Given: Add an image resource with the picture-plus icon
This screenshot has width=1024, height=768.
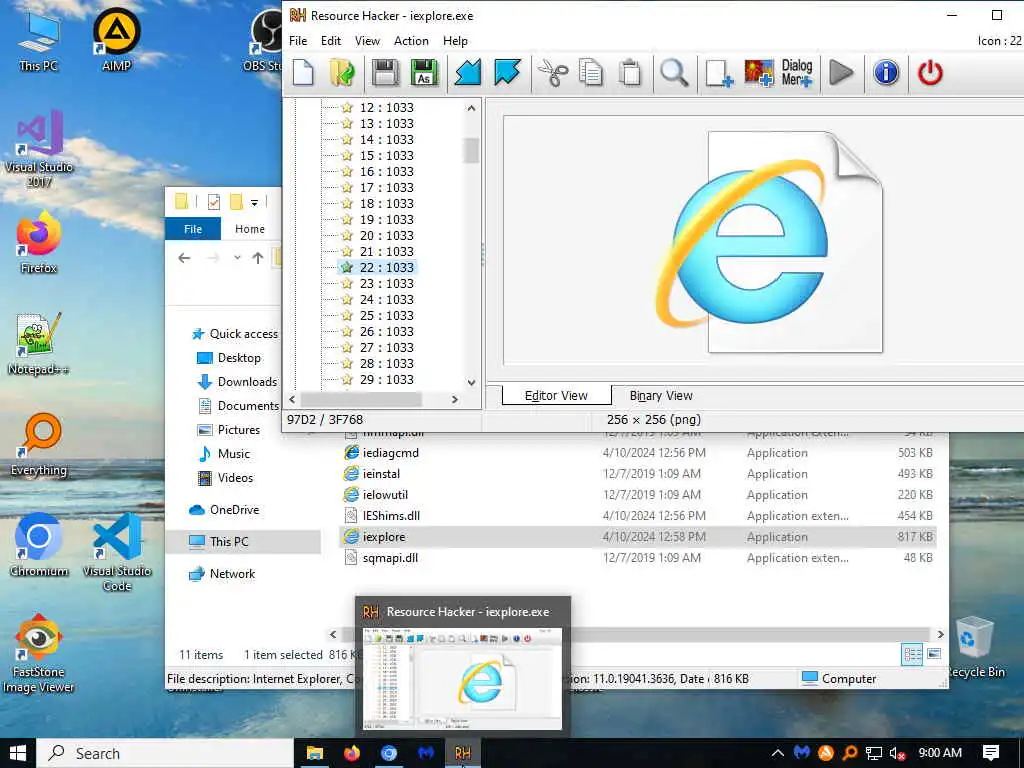Looking at the screenshot, I should point(758,72).
